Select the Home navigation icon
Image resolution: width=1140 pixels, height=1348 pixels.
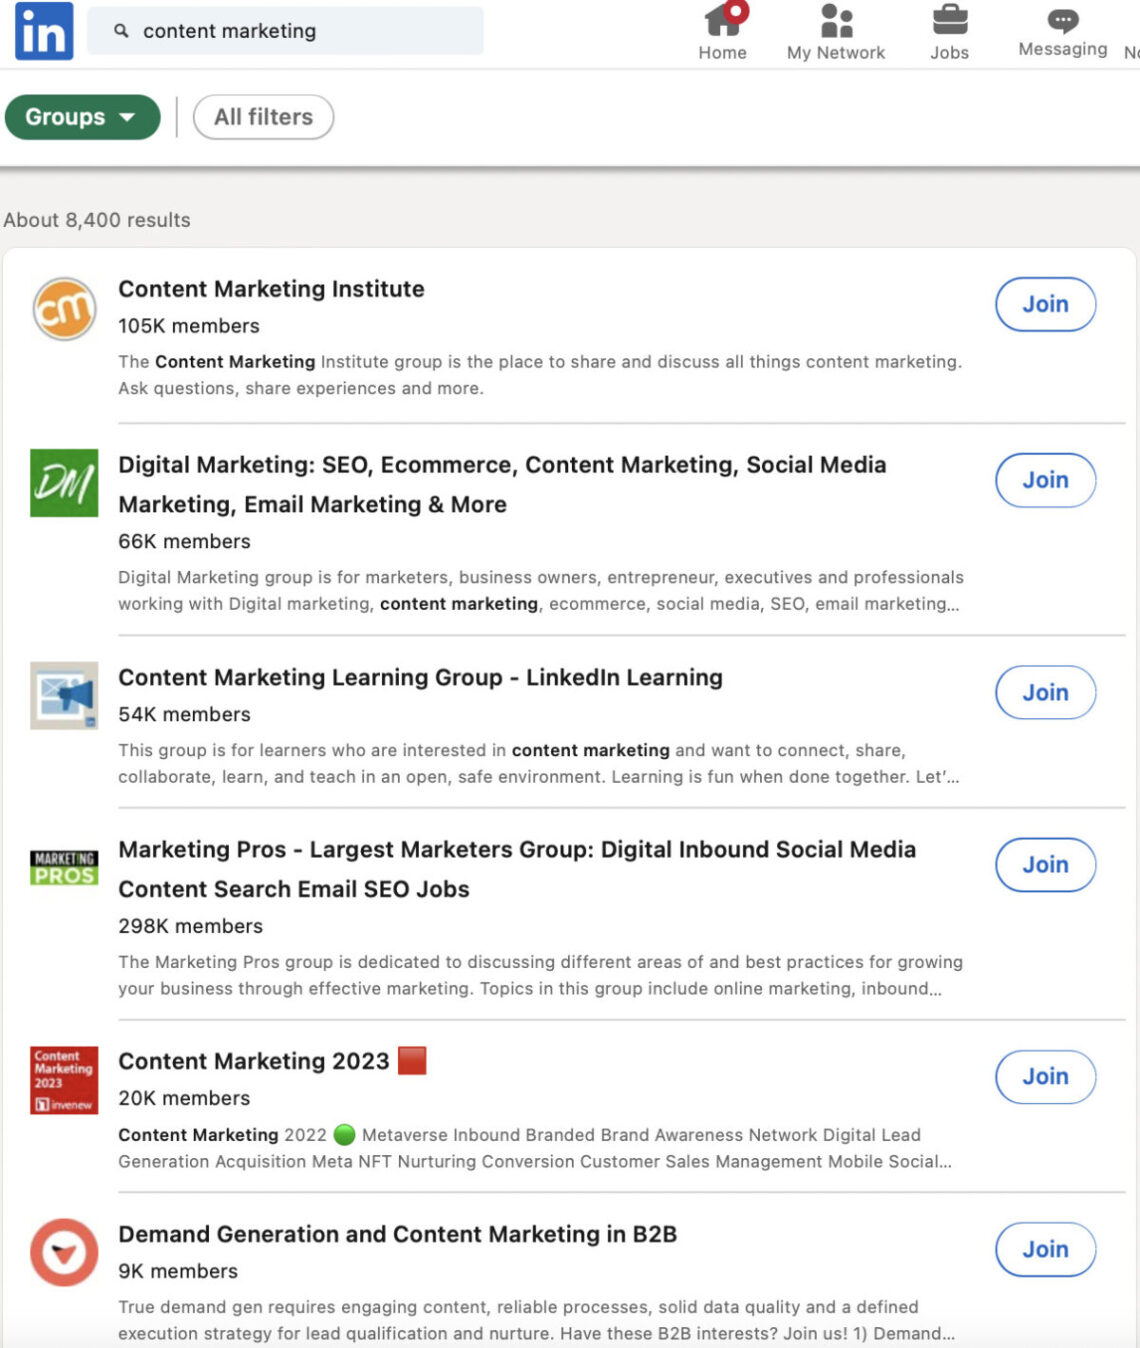click(x=722, y=20)
